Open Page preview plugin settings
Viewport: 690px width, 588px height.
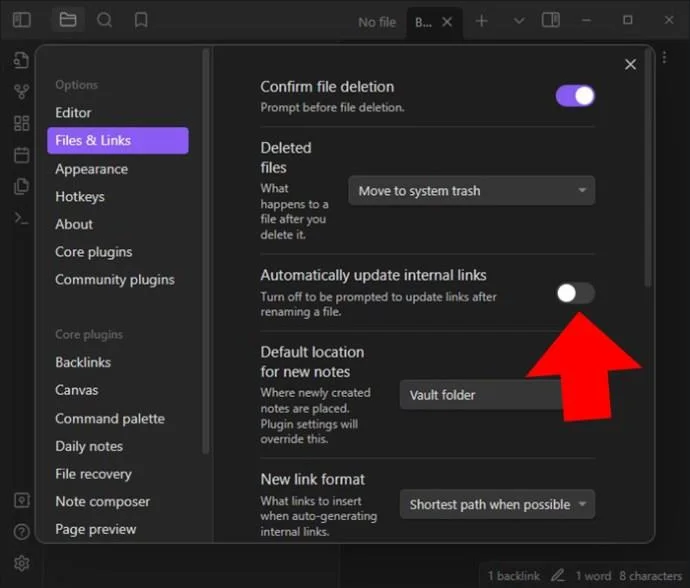click(x=117, y=529)
